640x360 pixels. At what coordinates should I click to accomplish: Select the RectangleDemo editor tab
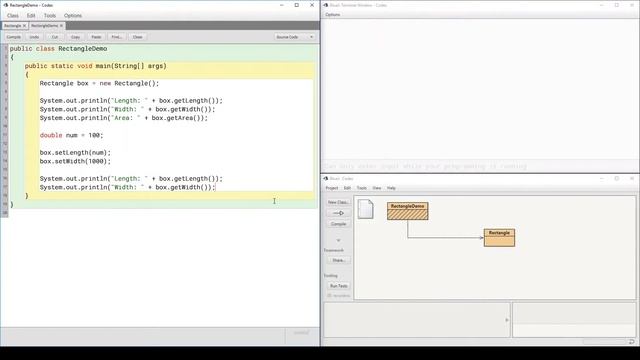(44, 26)
